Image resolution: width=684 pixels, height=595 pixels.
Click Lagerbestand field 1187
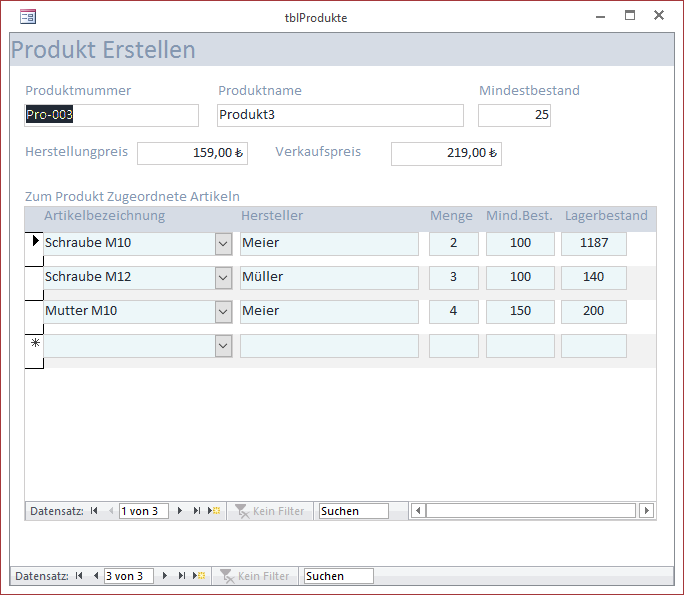594,244
